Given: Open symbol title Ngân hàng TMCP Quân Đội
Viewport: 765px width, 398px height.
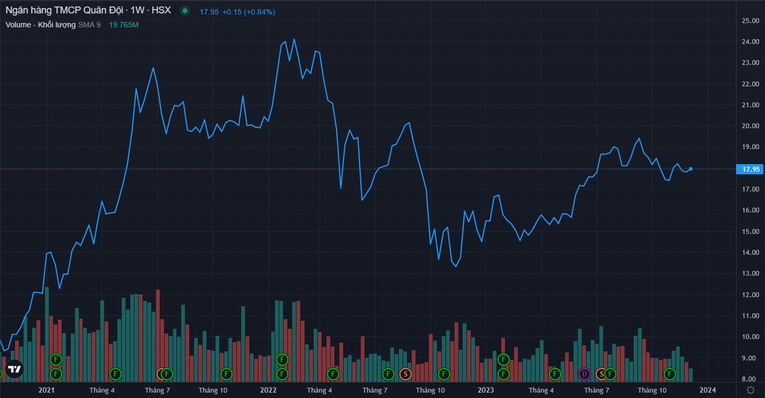Looking at the screenshot, I should [x=64, y=10].
